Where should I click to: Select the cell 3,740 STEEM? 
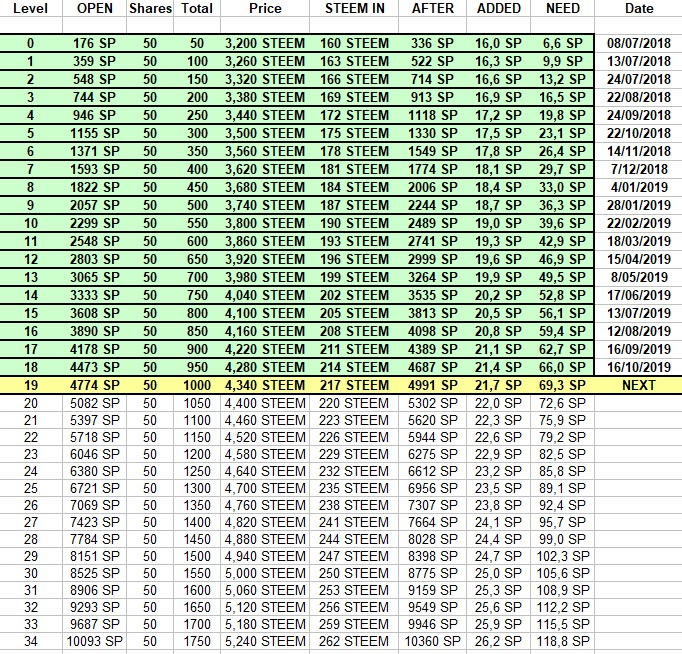click(265, 205)
